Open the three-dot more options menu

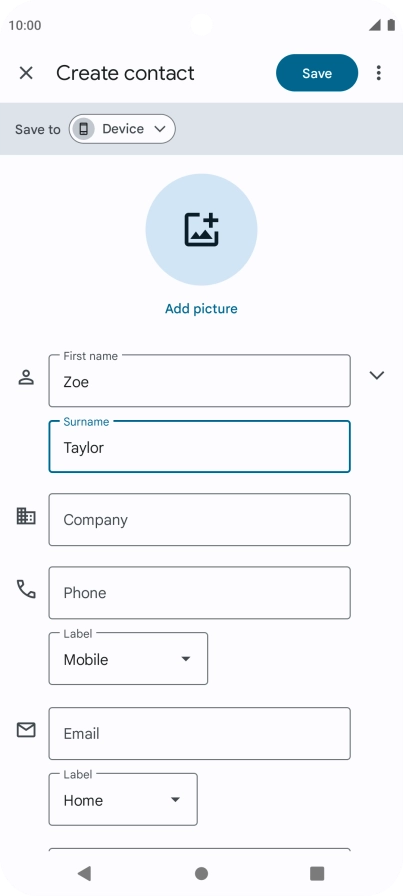tap(378, 73)
